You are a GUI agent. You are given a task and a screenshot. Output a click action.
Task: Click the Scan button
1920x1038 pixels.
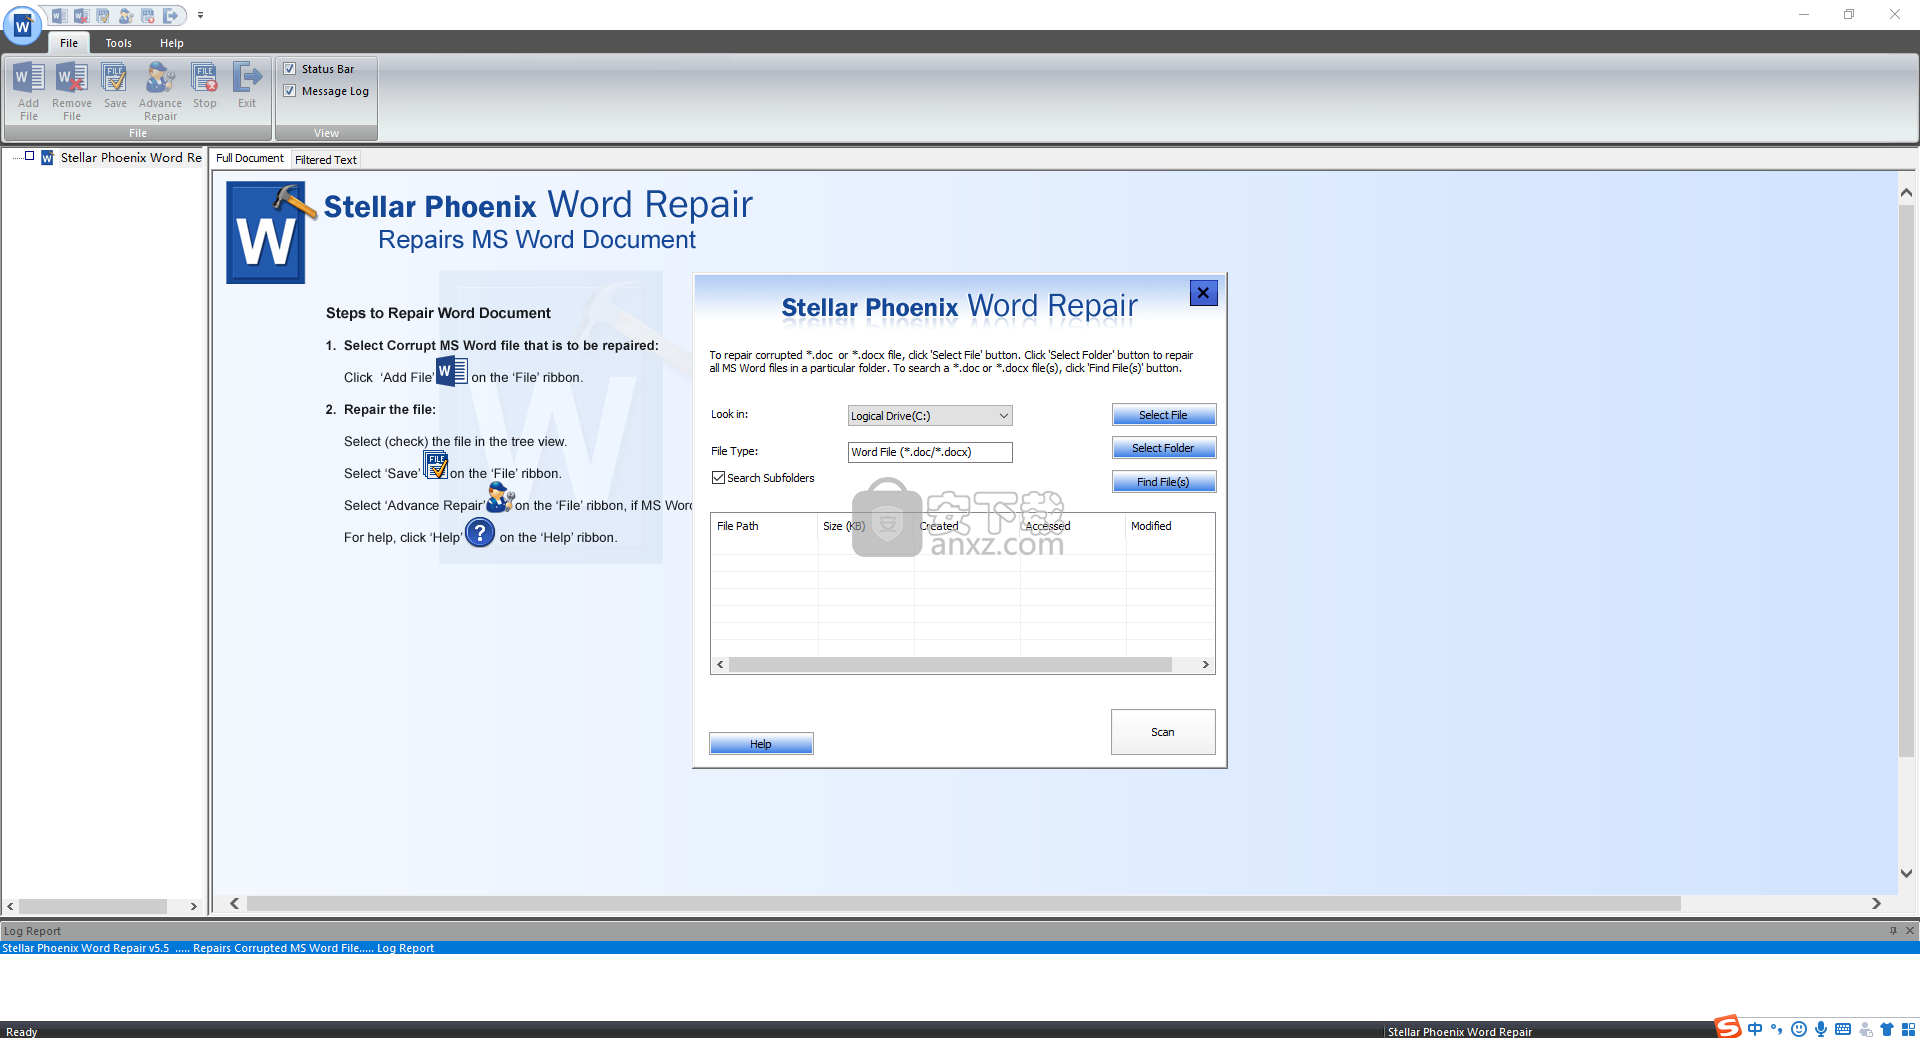coord(1163,732)
